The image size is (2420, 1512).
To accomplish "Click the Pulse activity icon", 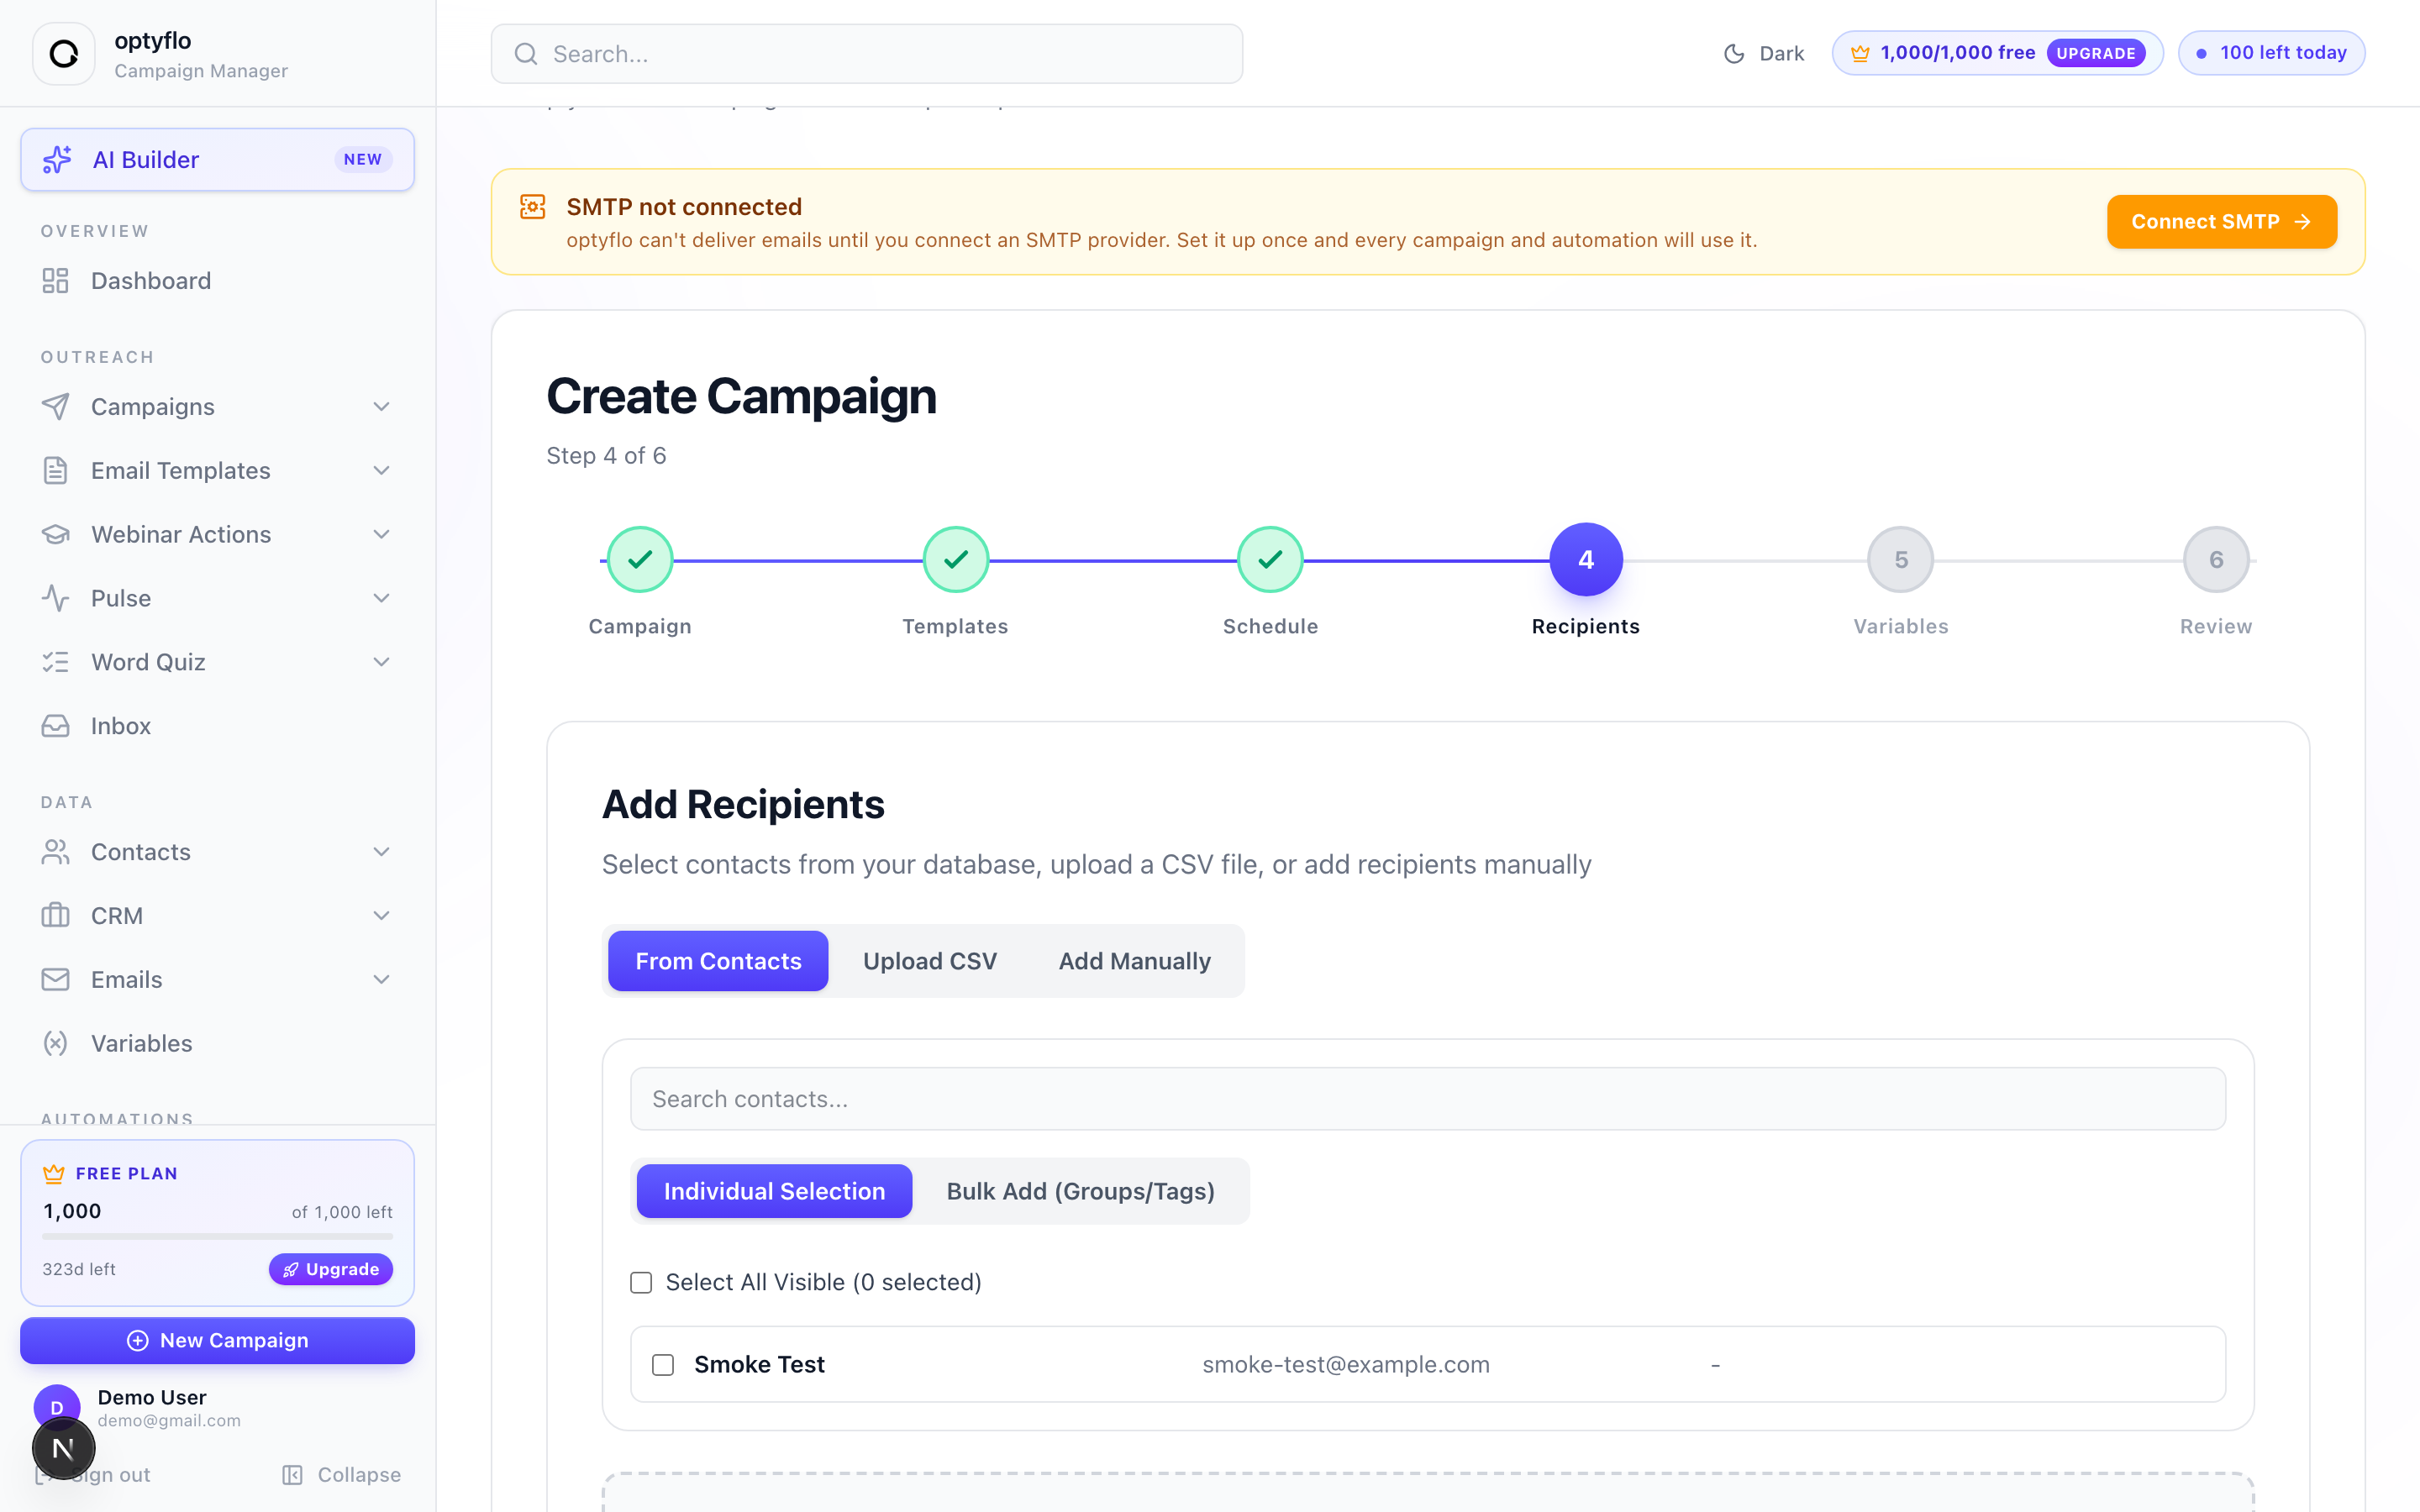I will point(55,598).
